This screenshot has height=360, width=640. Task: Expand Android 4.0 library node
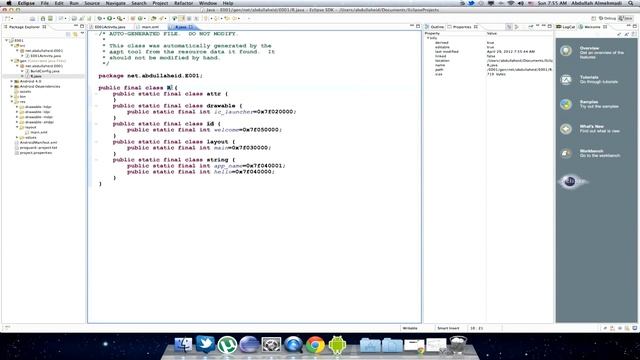click(x=12, y=81)
